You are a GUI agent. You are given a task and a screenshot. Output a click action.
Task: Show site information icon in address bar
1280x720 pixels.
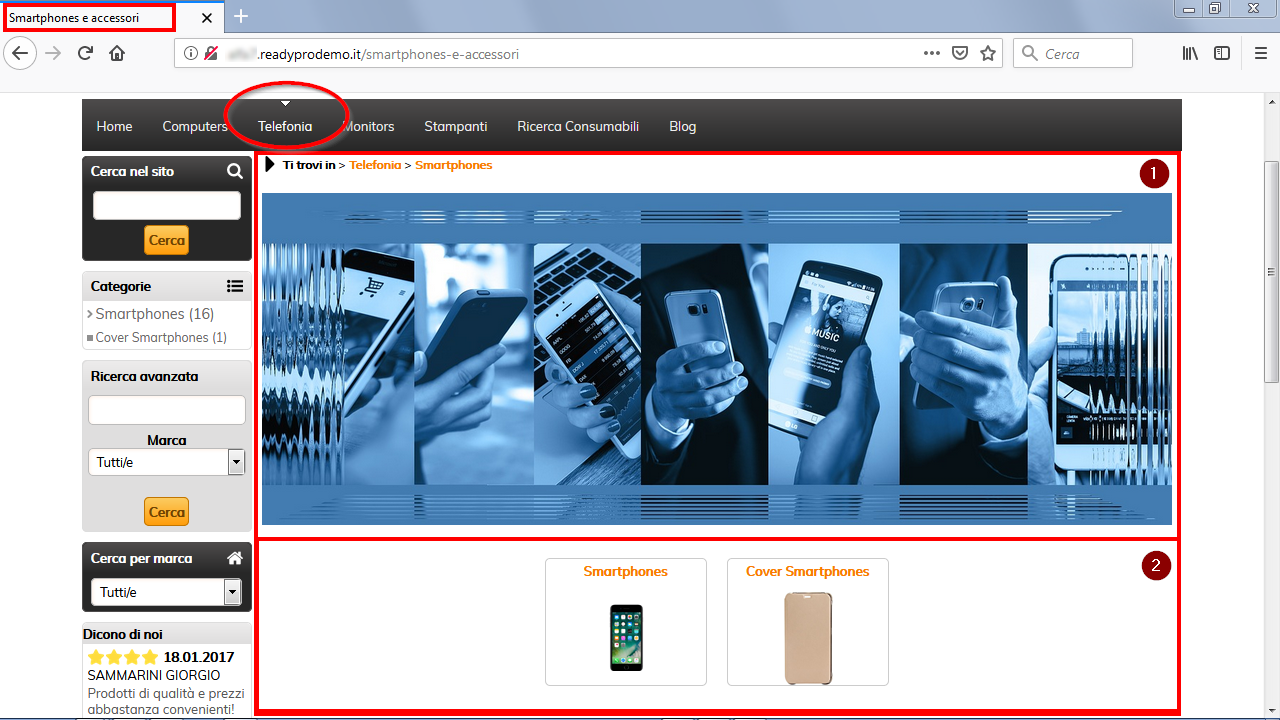pyautogui.click(x=191, y=54)
